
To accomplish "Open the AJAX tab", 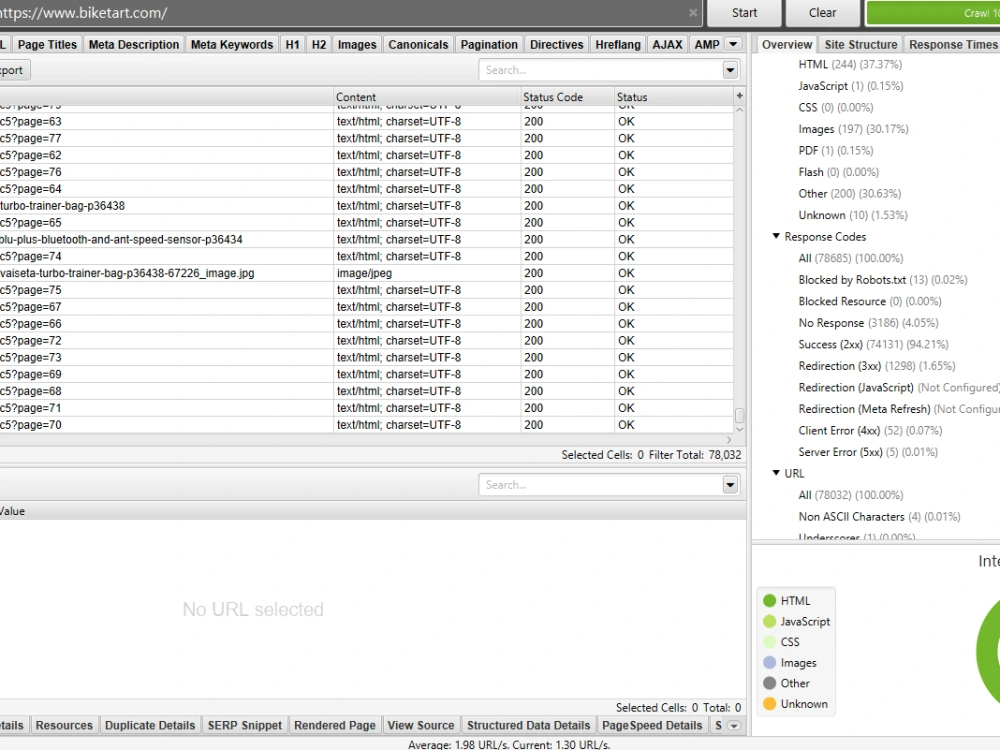I will (x=668, y=45).
